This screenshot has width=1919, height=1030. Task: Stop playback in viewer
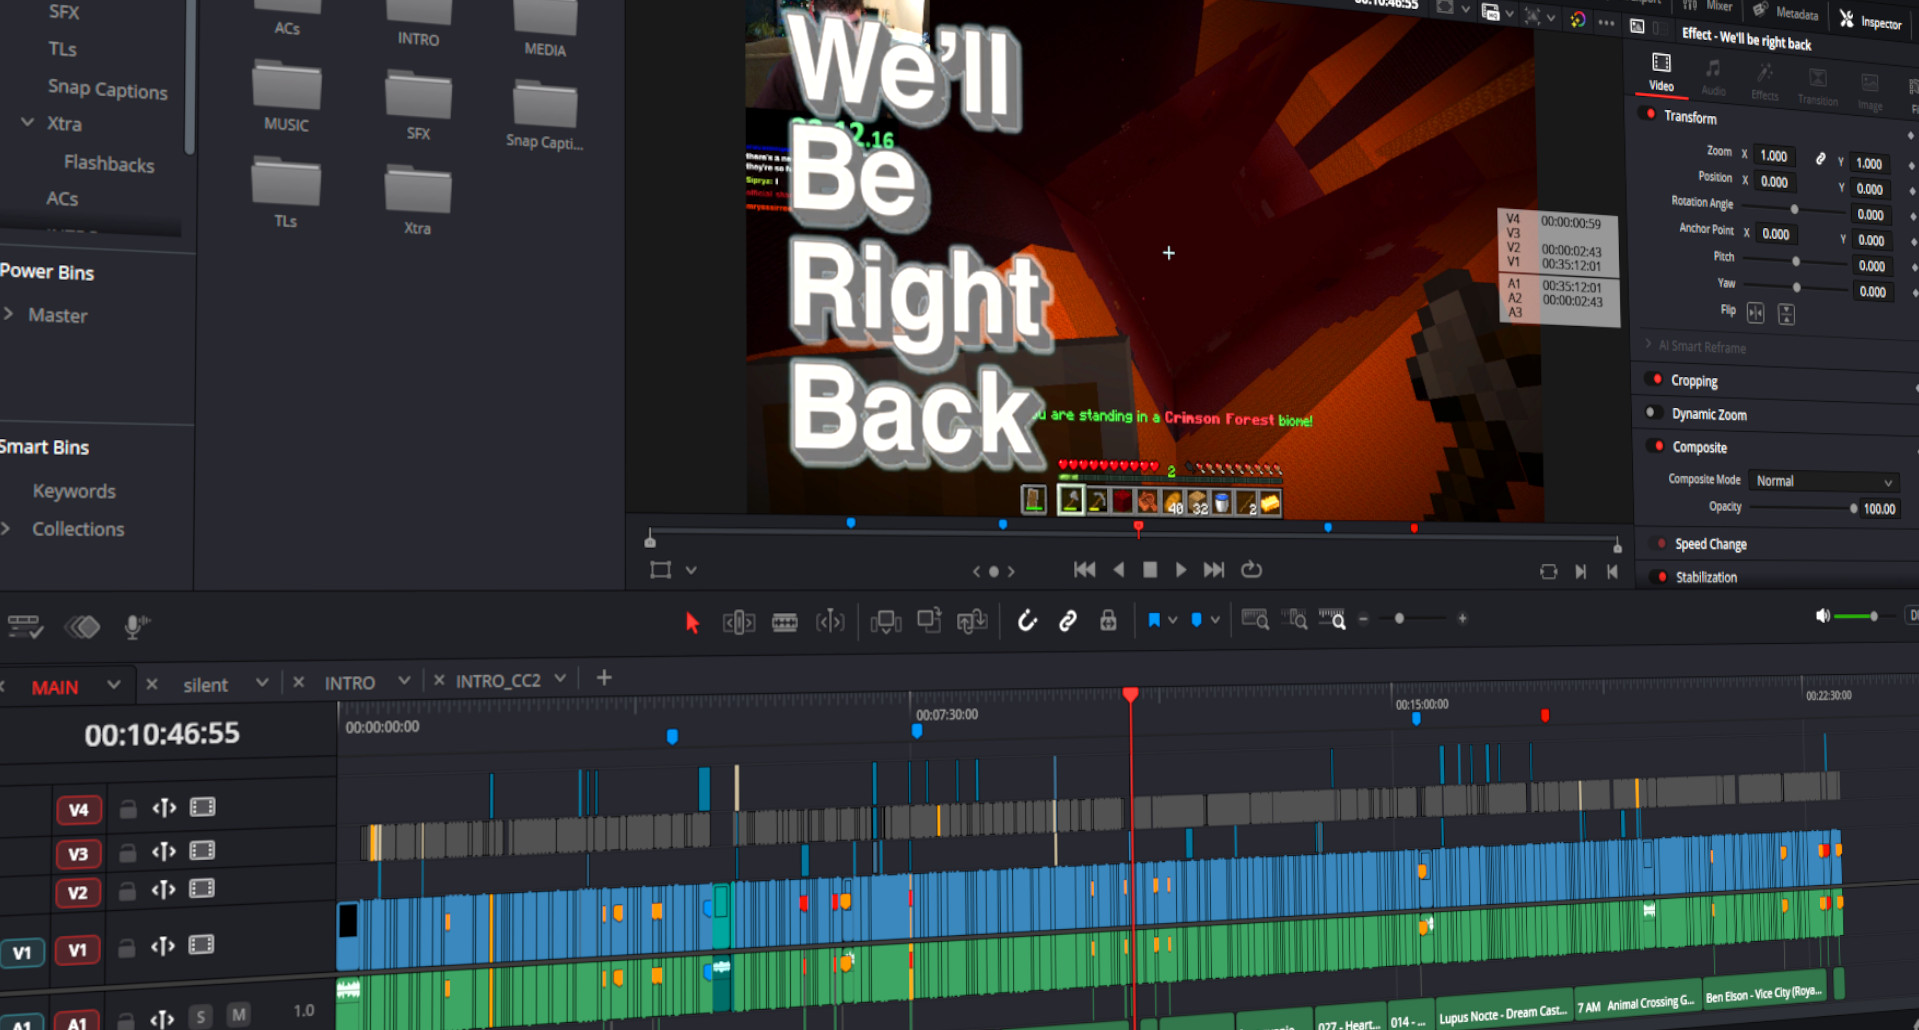pyautogui.click(x=1150, y=569)
